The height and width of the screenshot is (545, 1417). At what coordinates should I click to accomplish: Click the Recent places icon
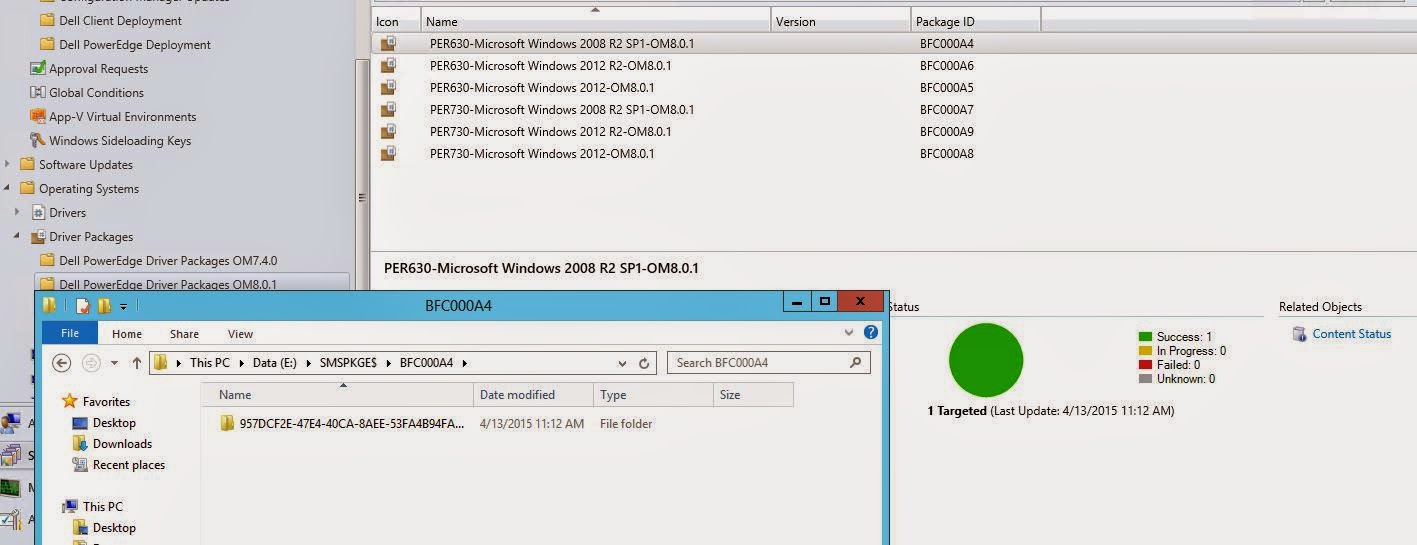[80, 465]
